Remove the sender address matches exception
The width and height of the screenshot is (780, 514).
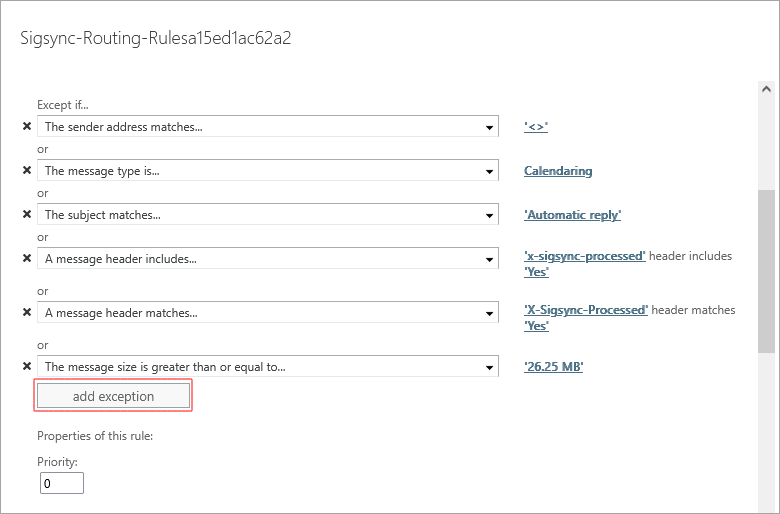click(27, 127)
